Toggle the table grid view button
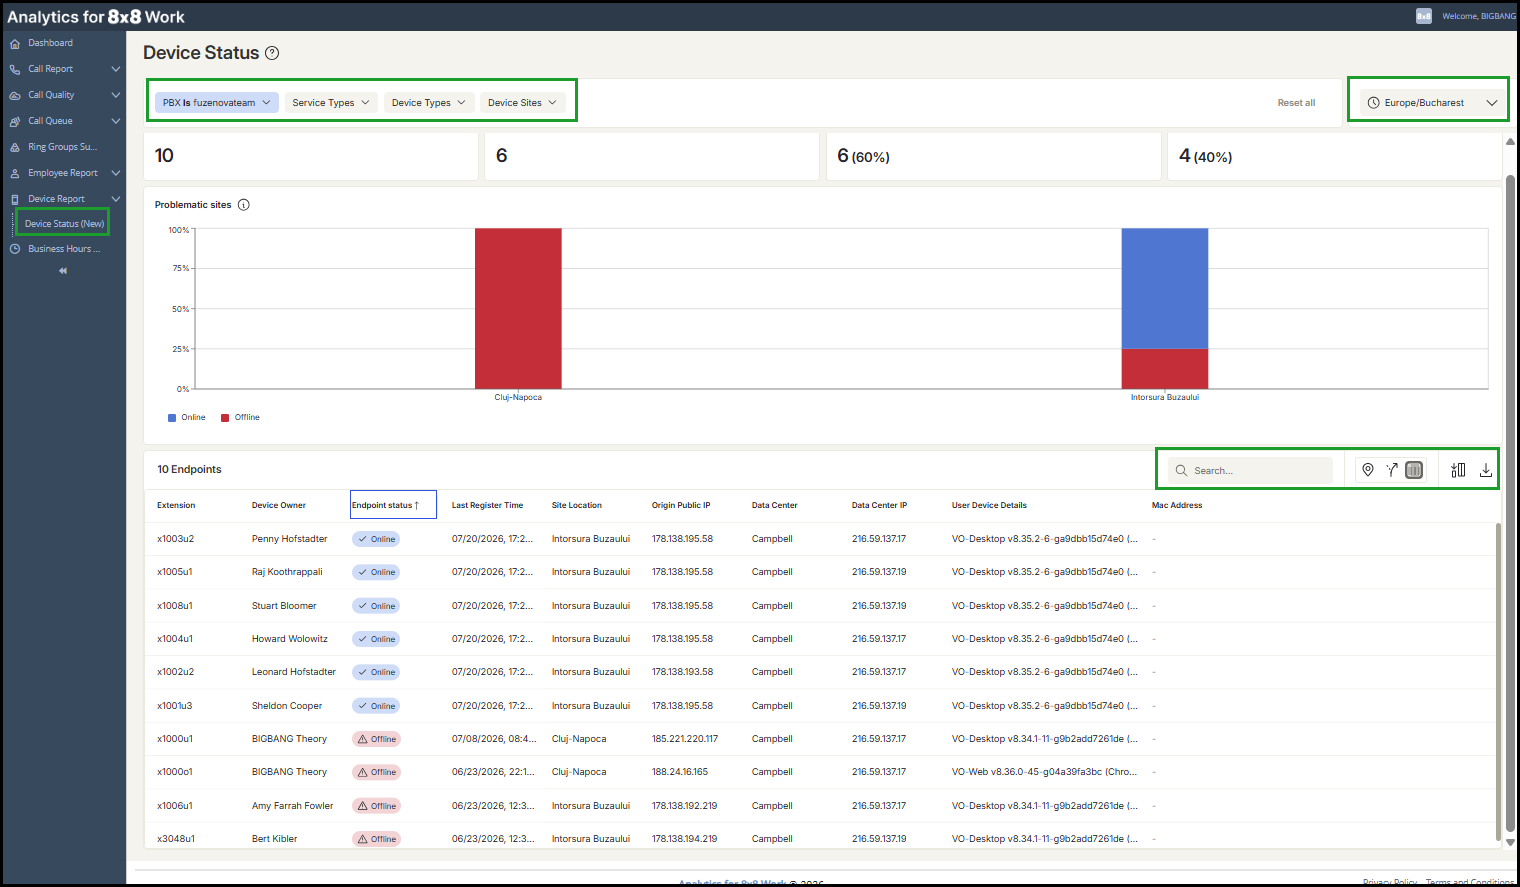The height and width of the screenshot is (887, 1520). [1414, 470]
